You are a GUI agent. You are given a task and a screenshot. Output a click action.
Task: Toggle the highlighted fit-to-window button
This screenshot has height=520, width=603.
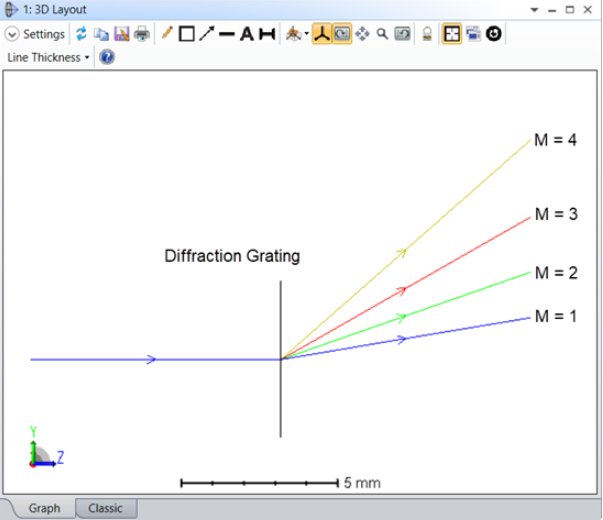tap(452, 34)
